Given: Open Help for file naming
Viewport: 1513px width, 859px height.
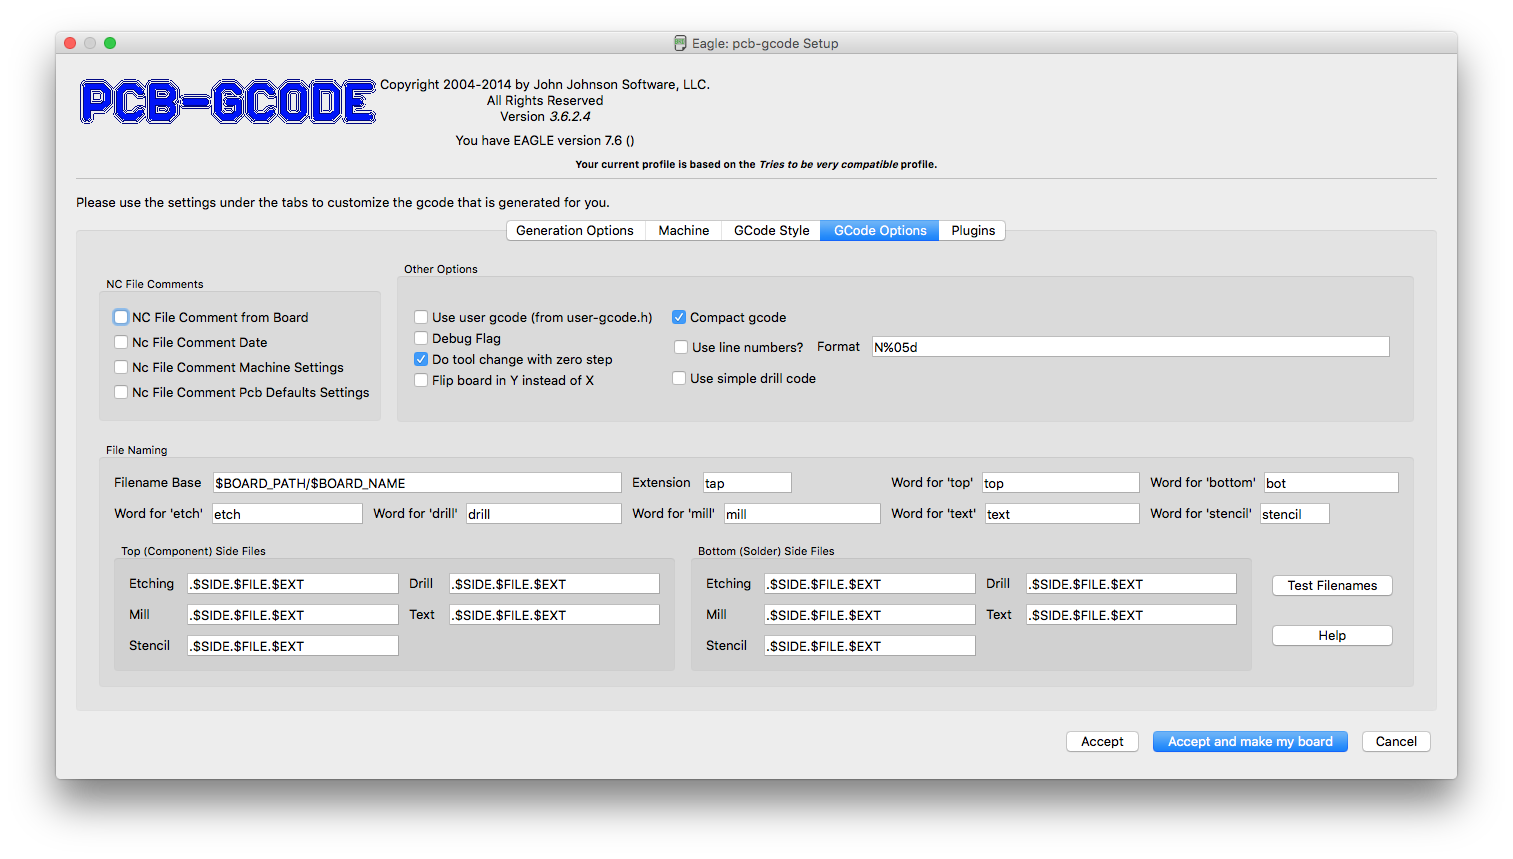Looking at the screenshot, I should [x=1332, y=635].
